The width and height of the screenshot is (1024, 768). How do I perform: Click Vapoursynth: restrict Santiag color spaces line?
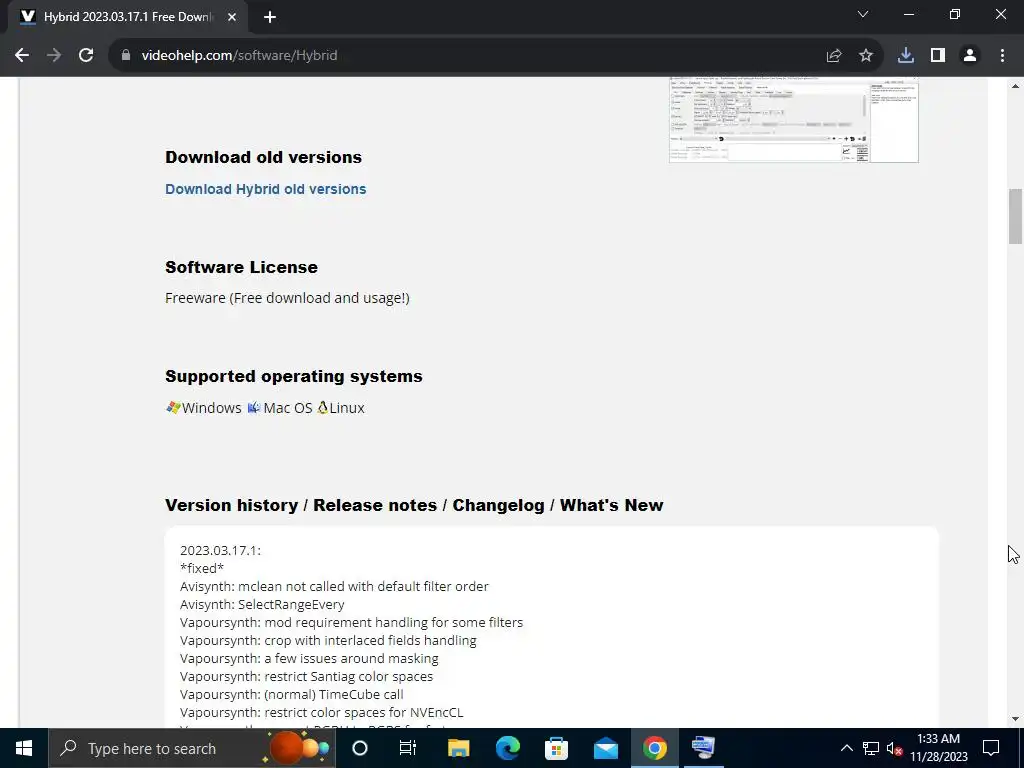pos(306,677)
